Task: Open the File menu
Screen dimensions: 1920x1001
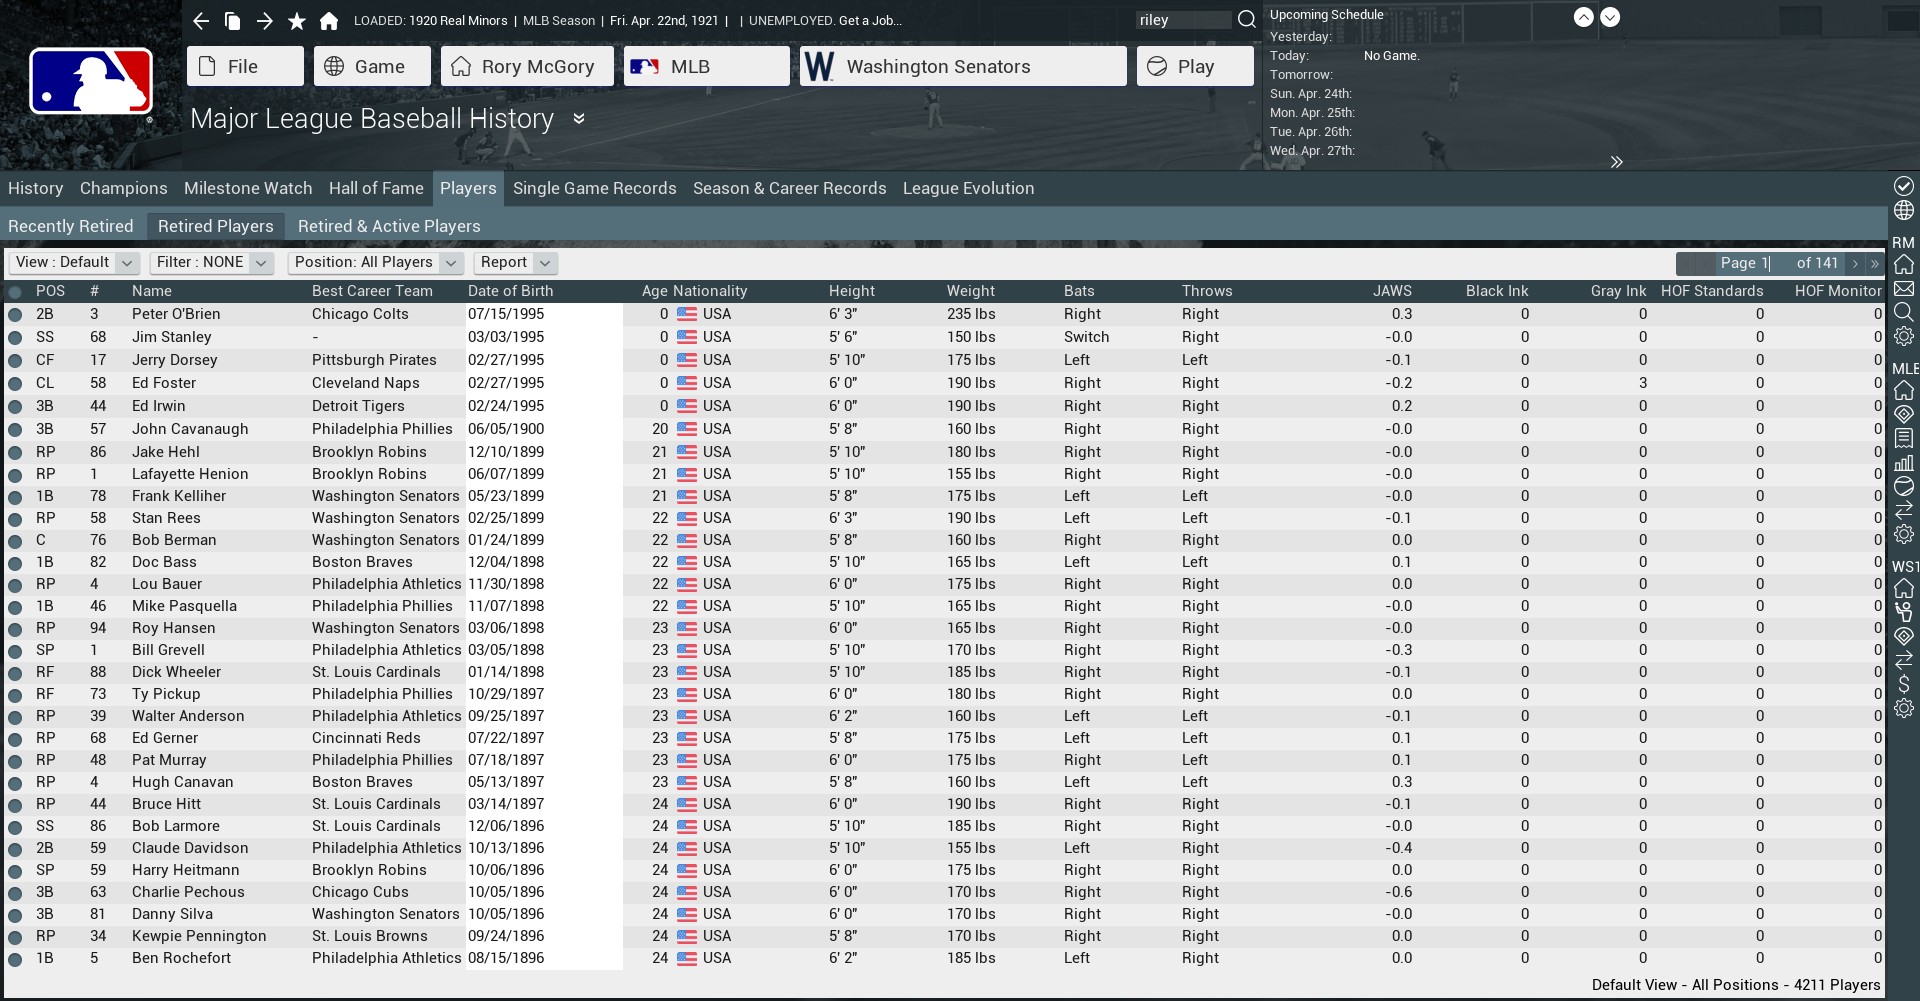Action: (245, 66)
